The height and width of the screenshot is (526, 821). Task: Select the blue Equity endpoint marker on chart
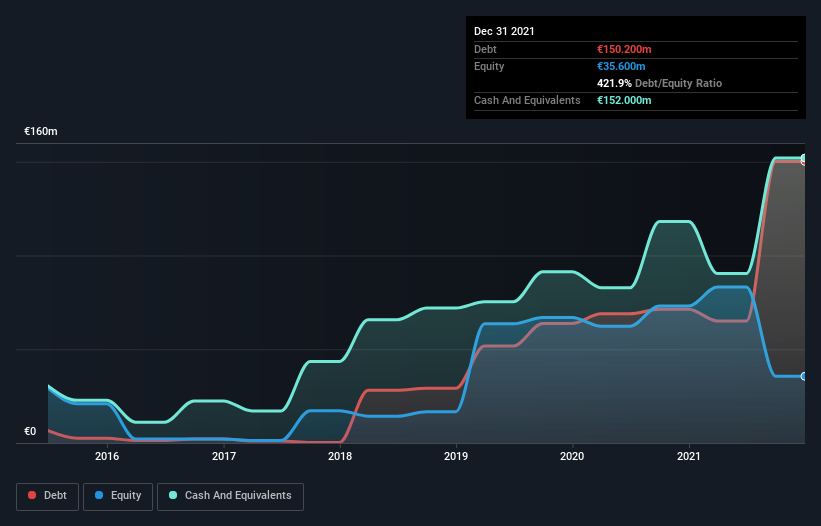804,376
